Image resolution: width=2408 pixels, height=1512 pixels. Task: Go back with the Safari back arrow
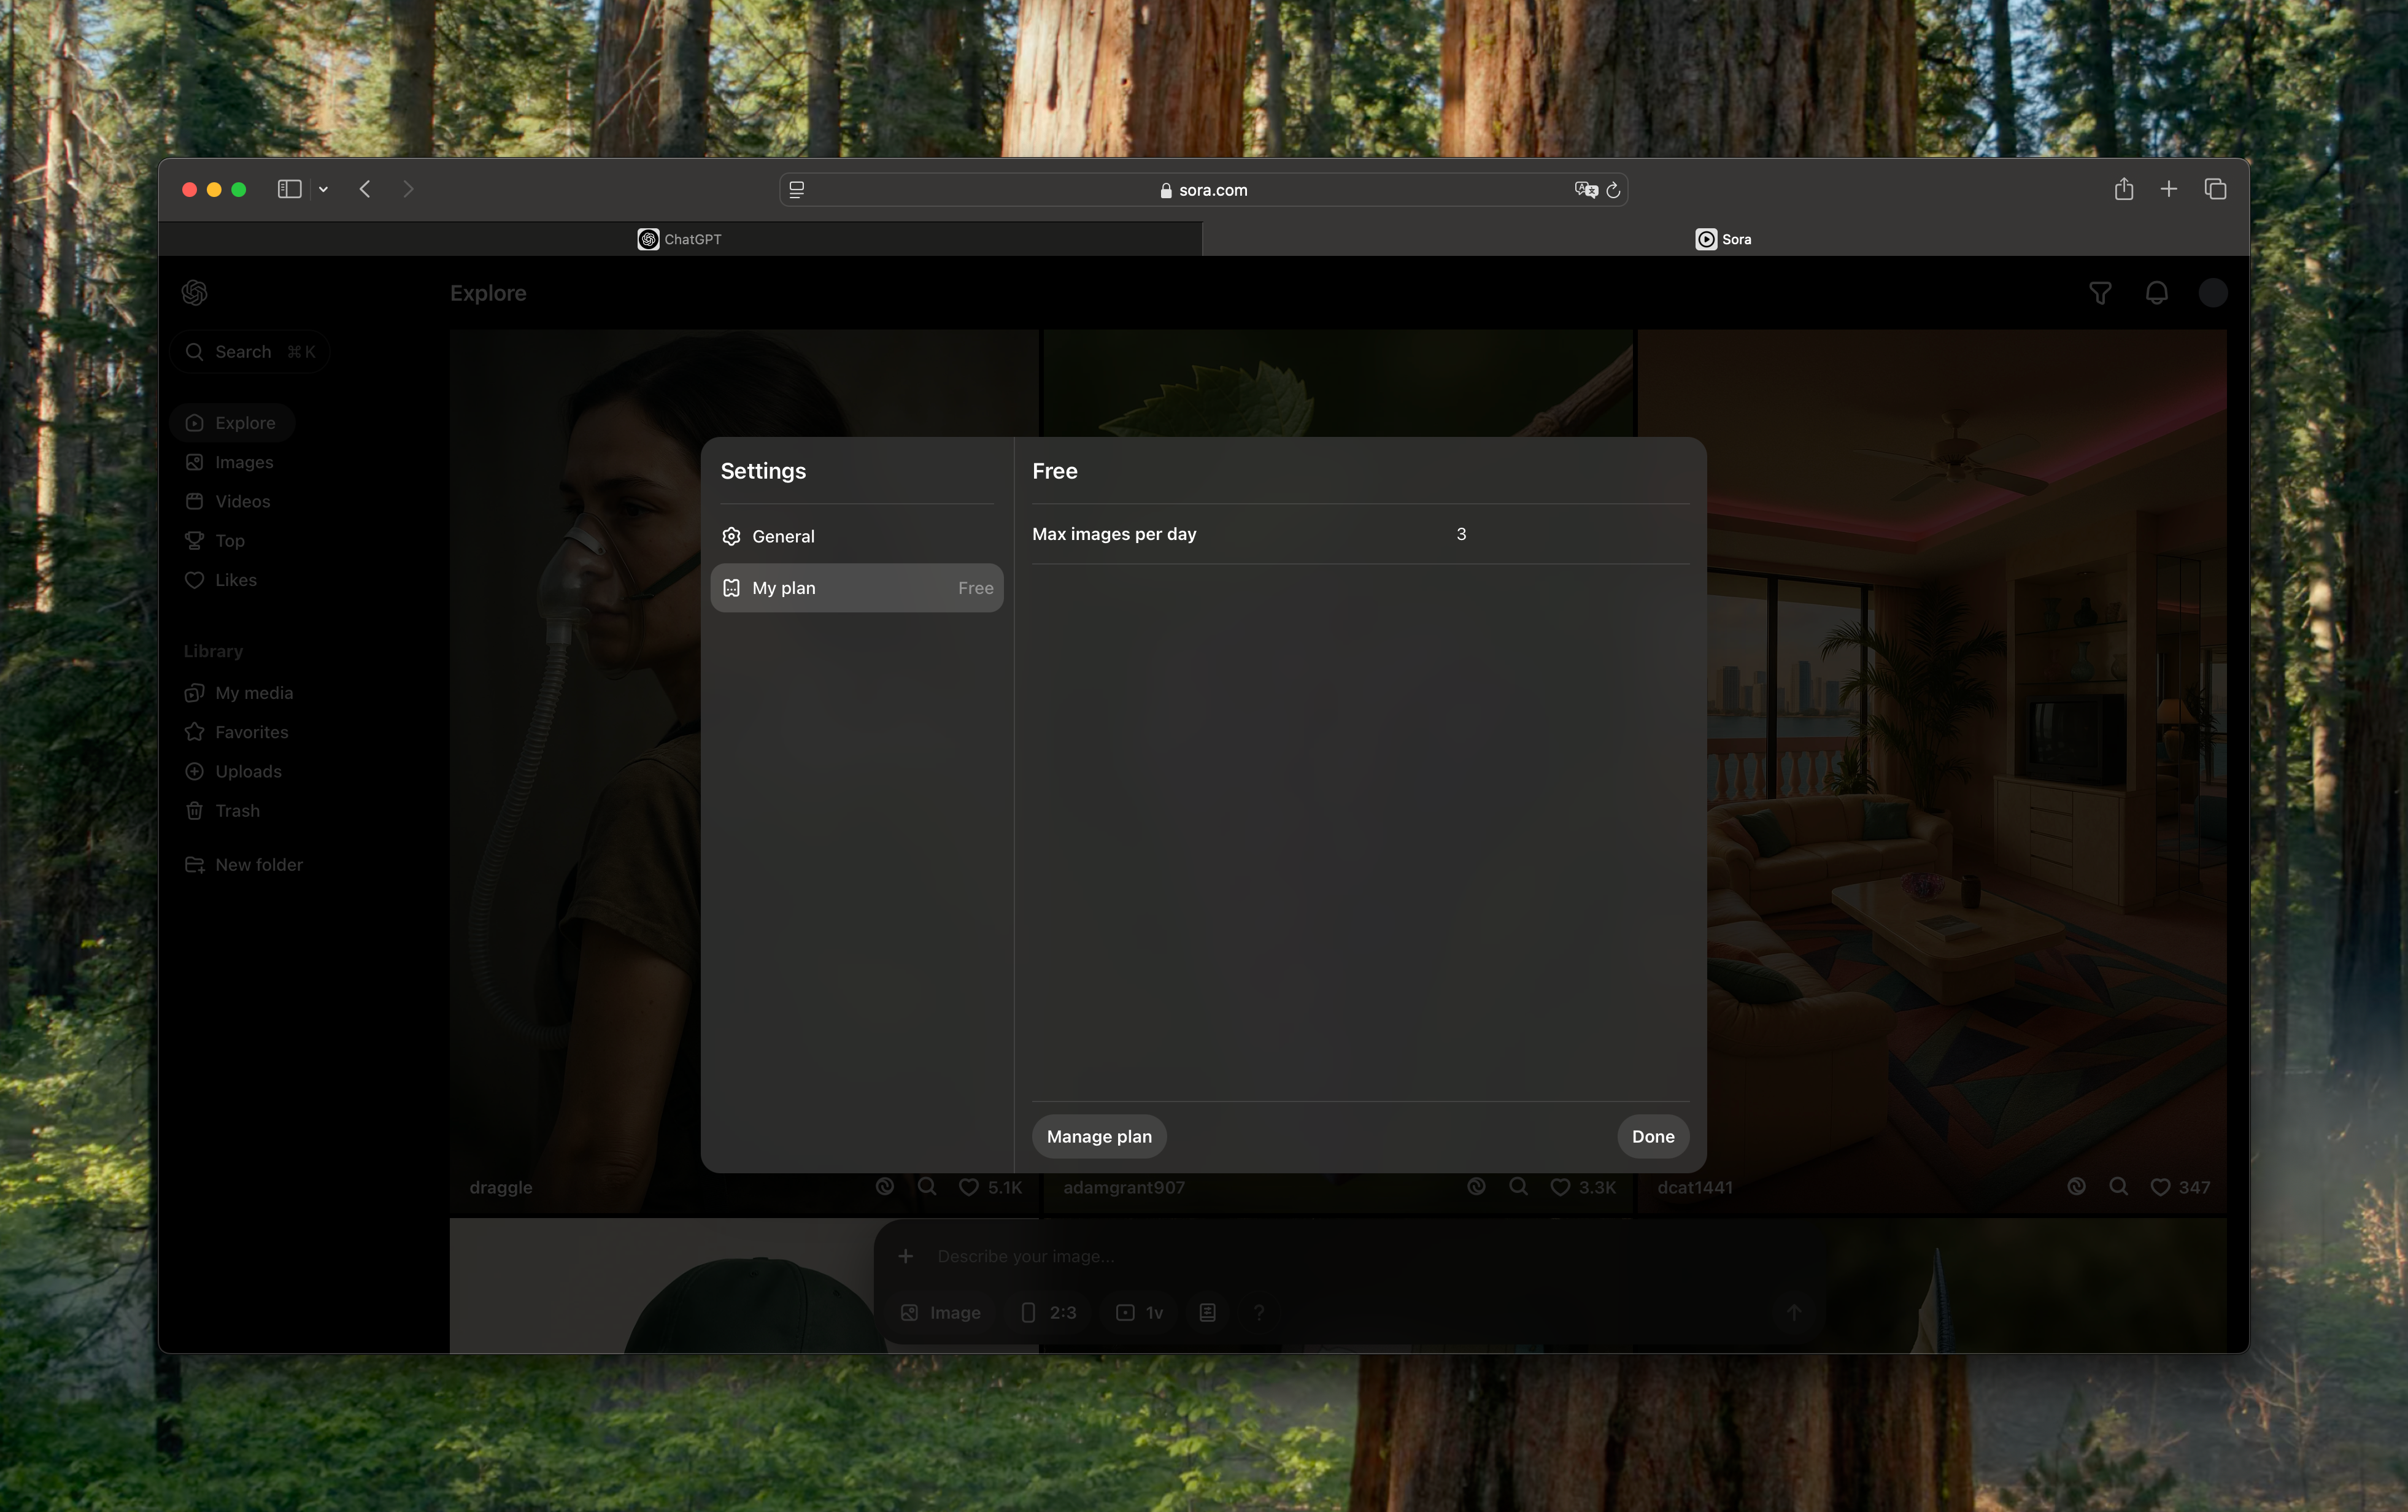click(x=365, y=189)
